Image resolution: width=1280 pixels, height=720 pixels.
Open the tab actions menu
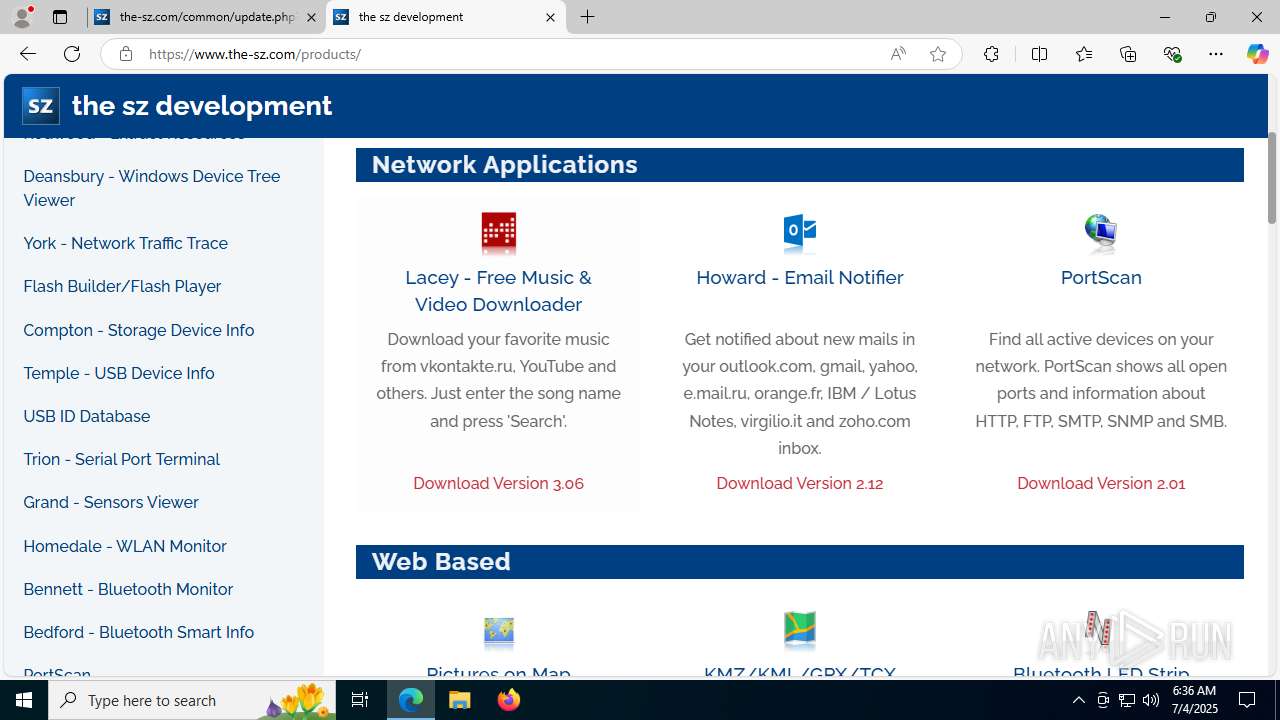click(60, 17)
